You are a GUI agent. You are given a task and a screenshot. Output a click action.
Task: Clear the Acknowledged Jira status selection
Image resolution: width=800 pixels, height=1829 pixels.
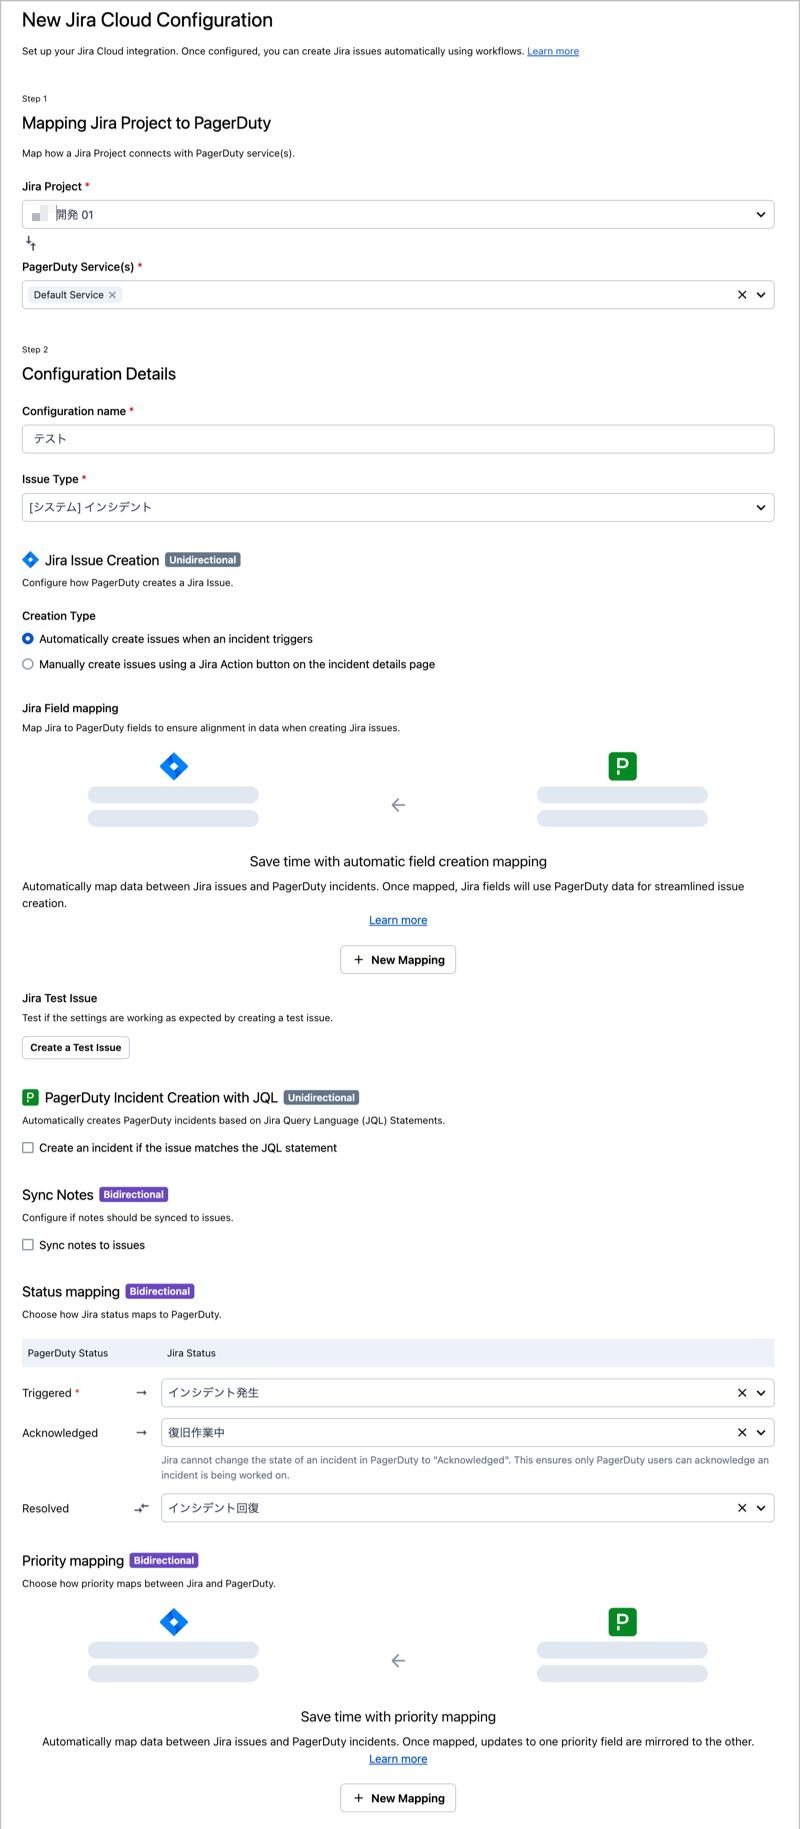click(742, 1433)
